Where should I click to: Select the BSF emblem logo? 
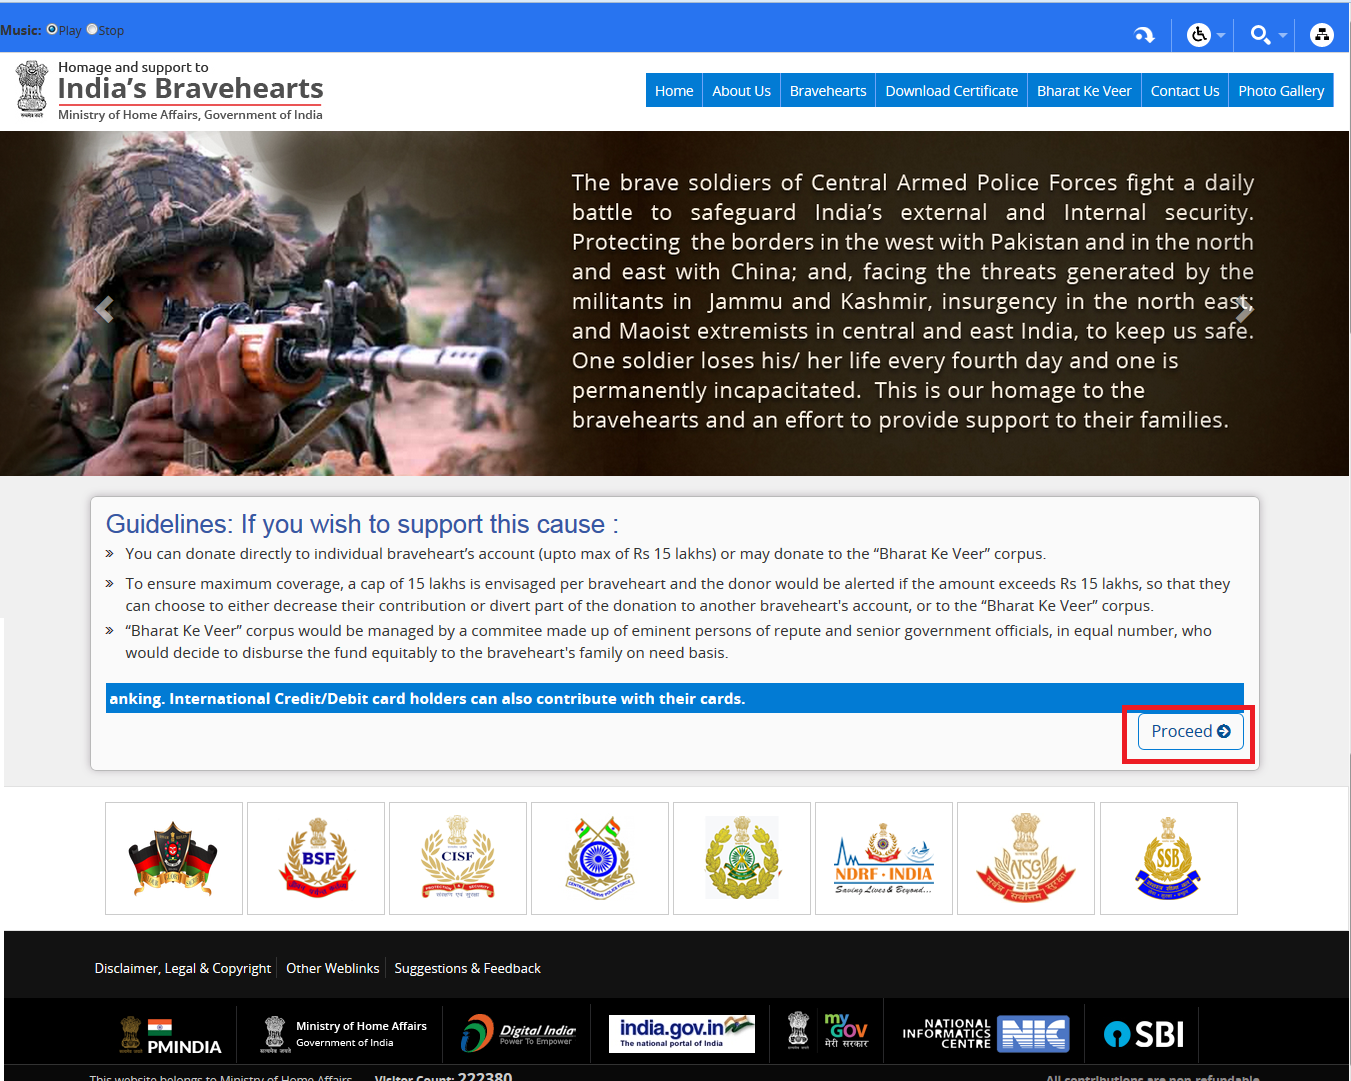pos(315,858)
